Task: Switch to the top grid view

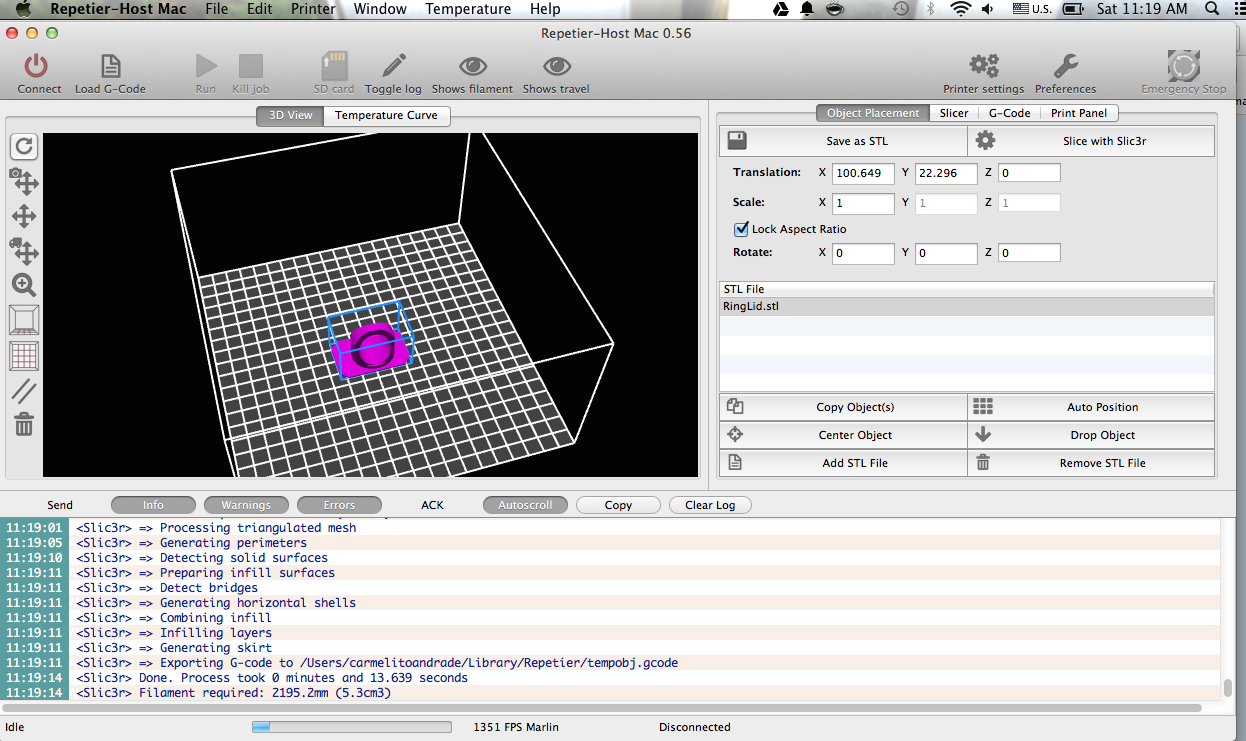Action: tap(24, 355)
